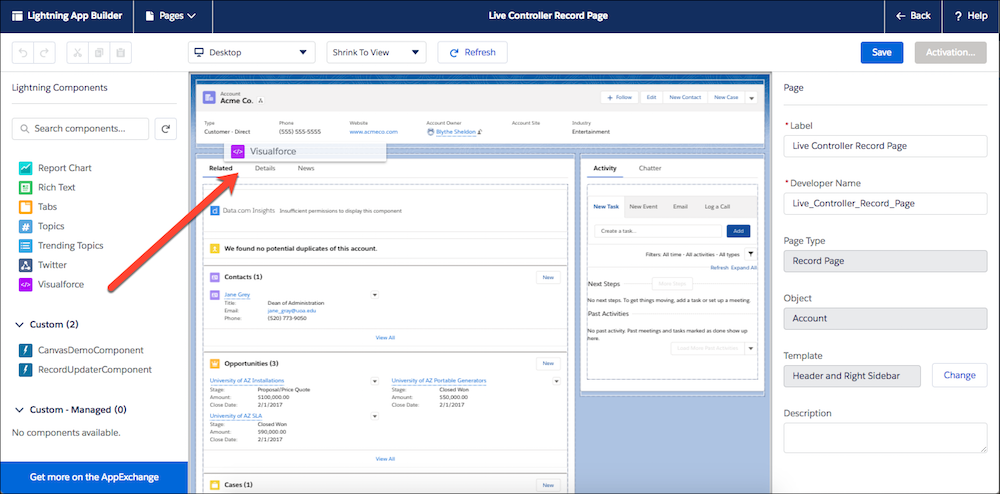Click the Lightning App Builder logo icon
The height and width of the screenshot is (494, 1000).
[17, 16]
